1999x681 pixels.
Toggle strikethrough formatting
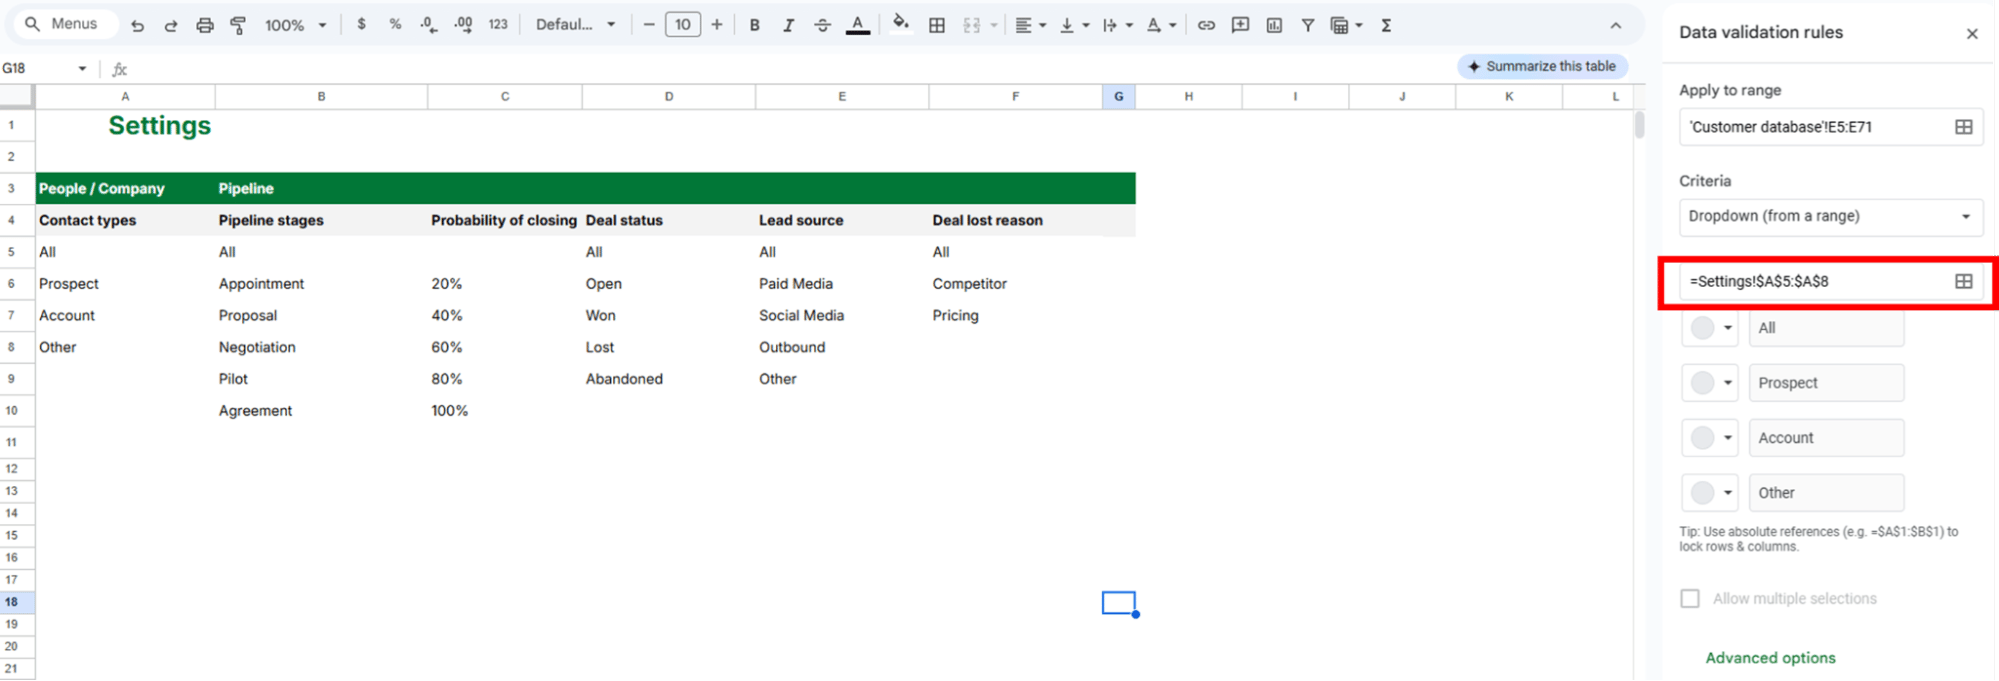(x=822, y=25)
